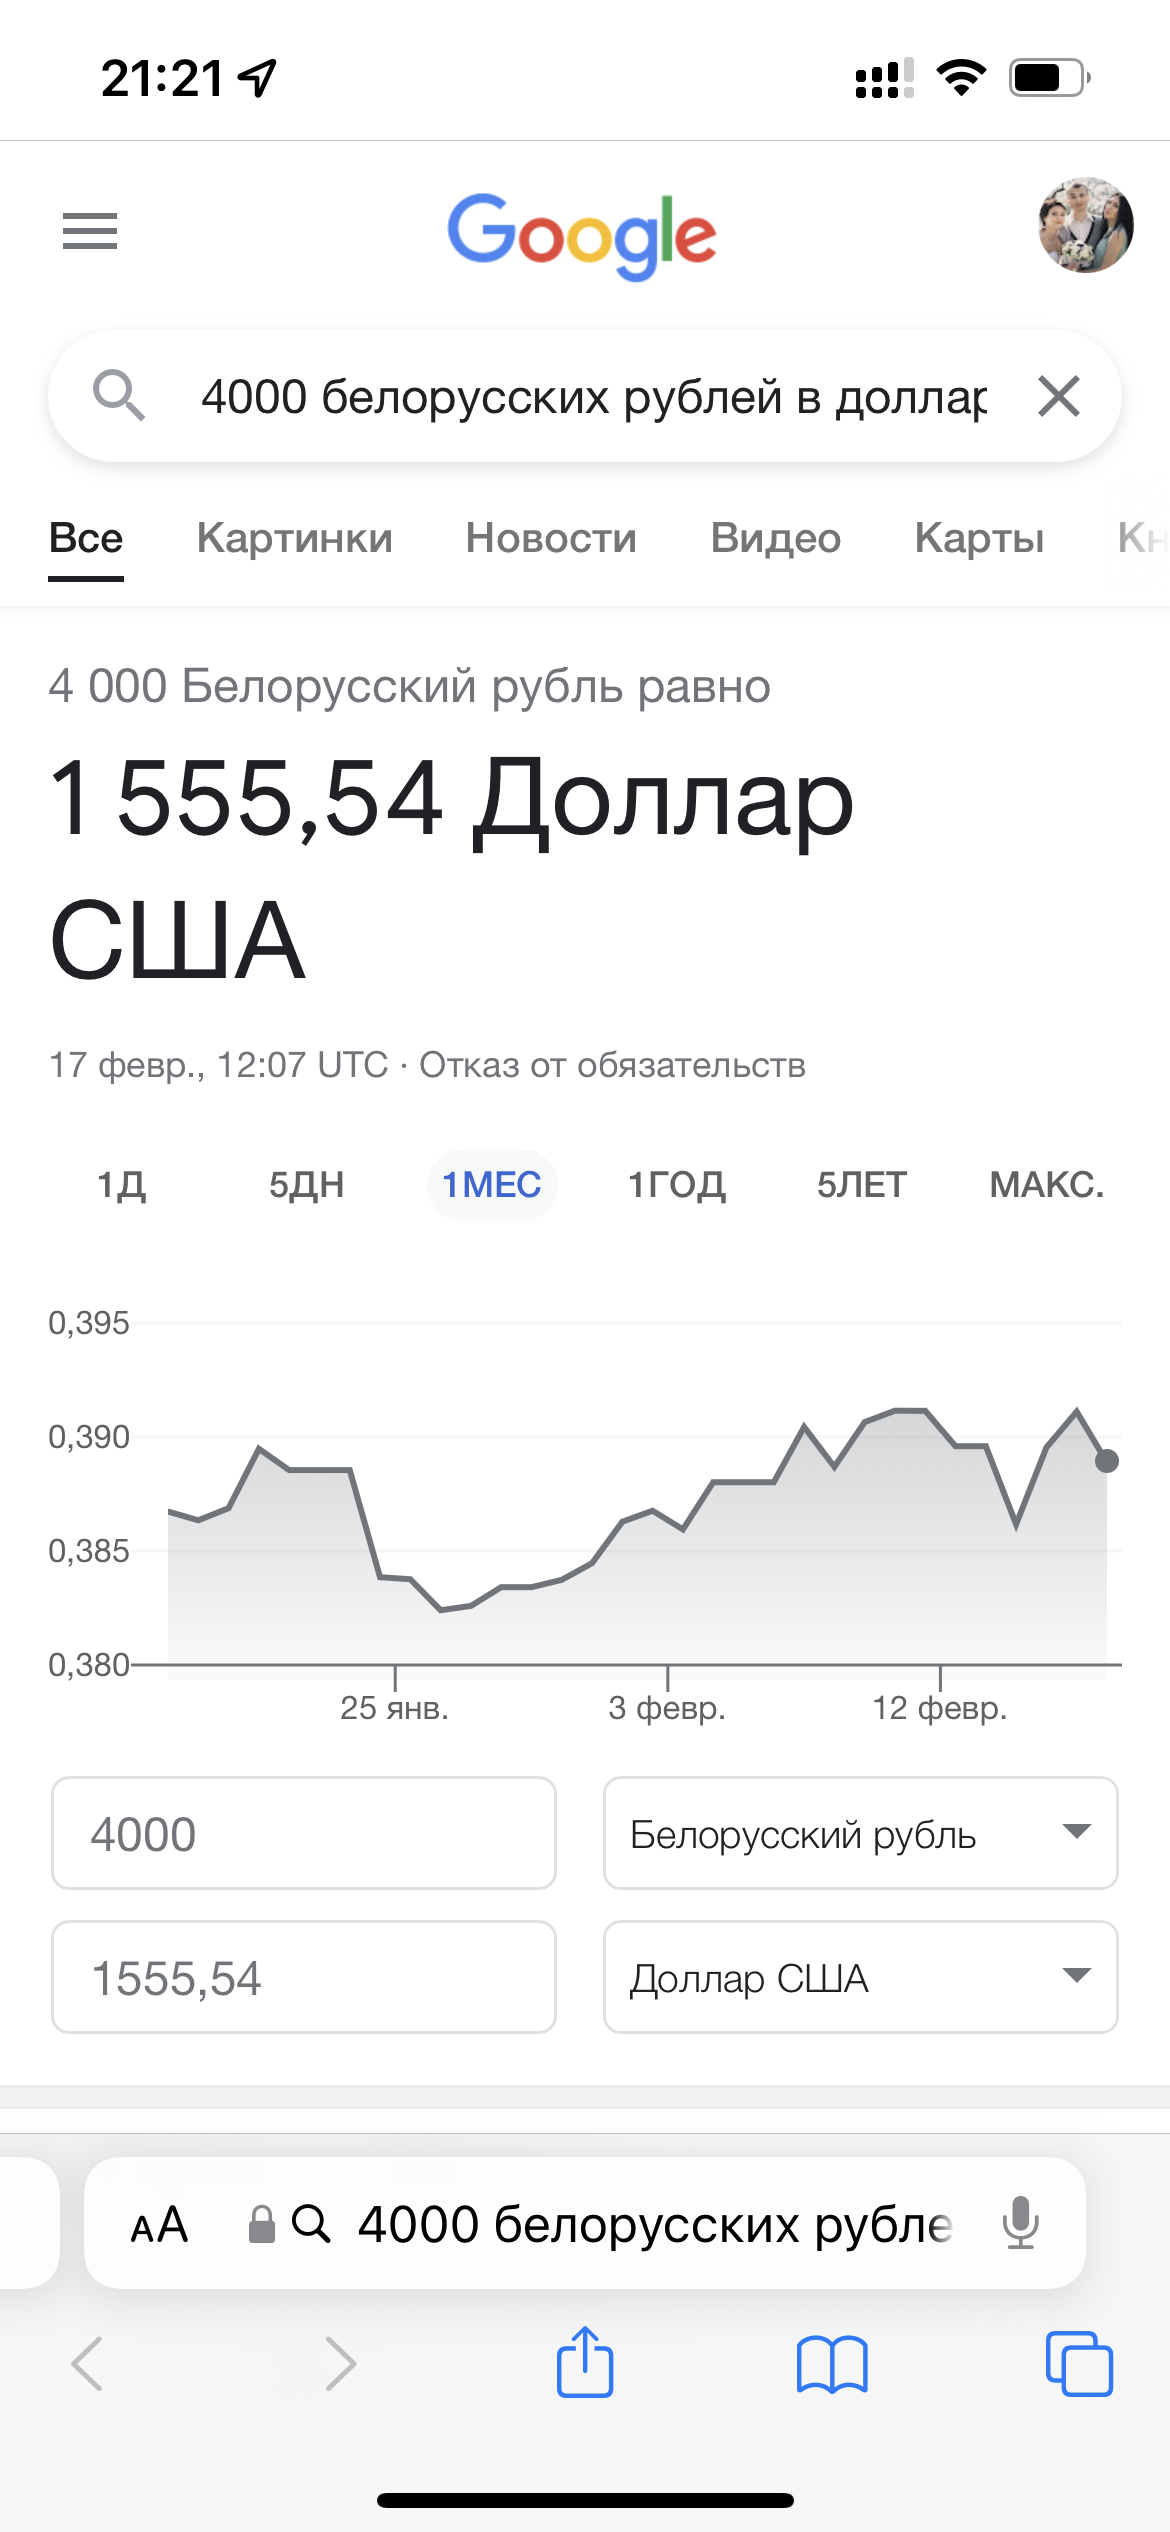1170x2532 pixels.
Task: Tap the microphone in address bar
Action: pyautogui.click(x=1021, y=2223)
